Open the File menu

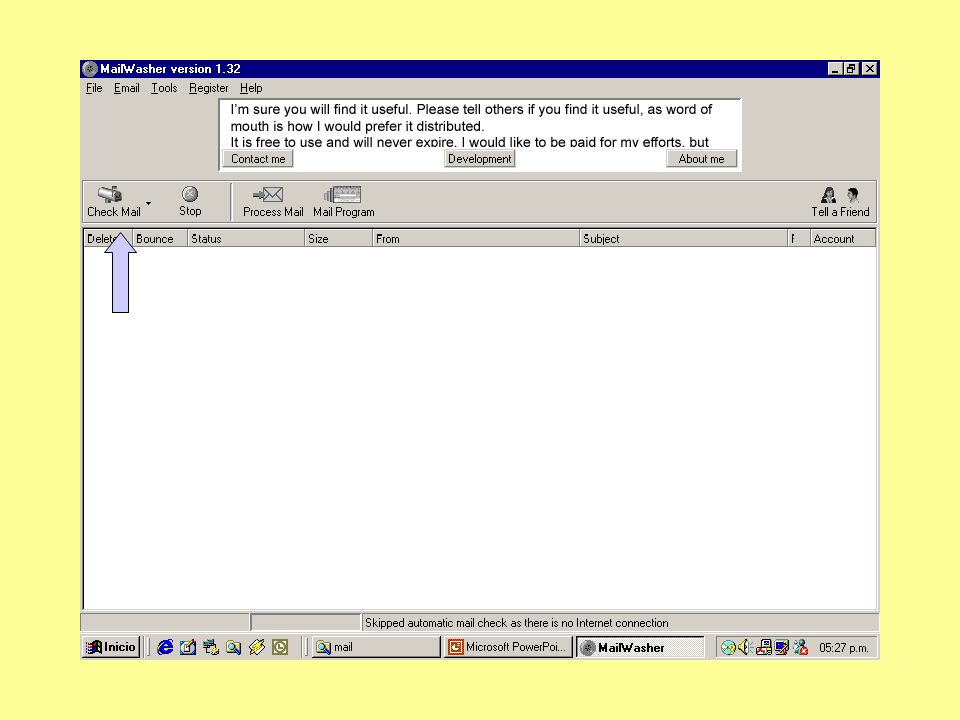pyautogui.click(x=94, y=88)
